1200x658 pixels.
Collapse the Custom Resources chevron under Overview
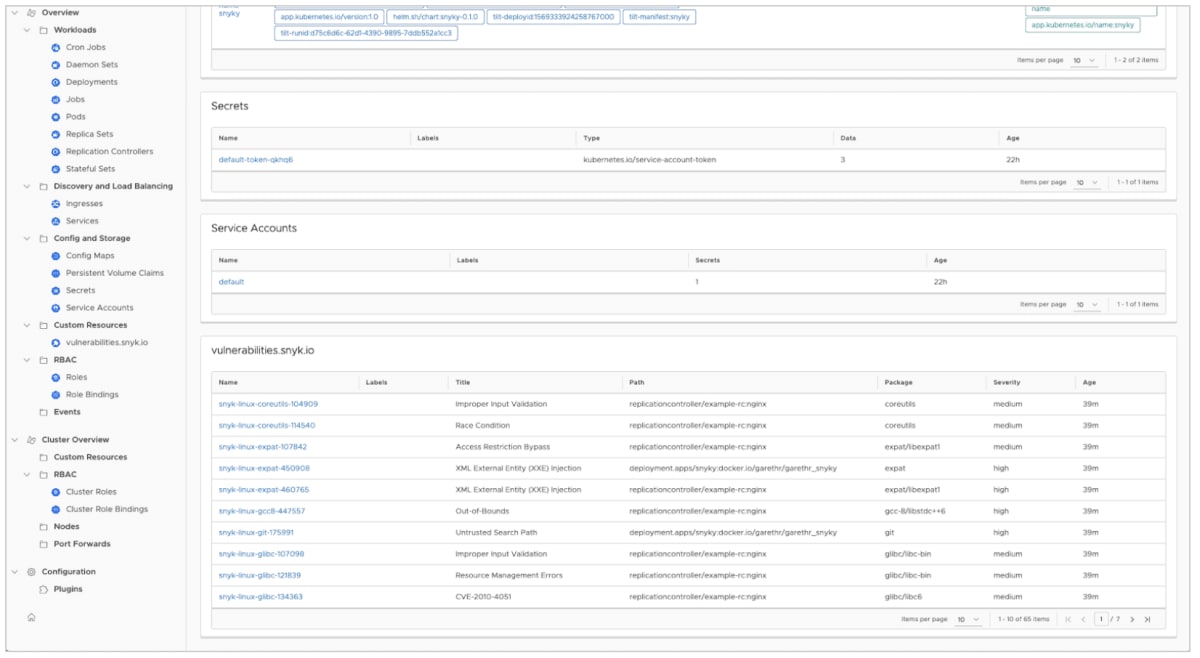(27, 325)
